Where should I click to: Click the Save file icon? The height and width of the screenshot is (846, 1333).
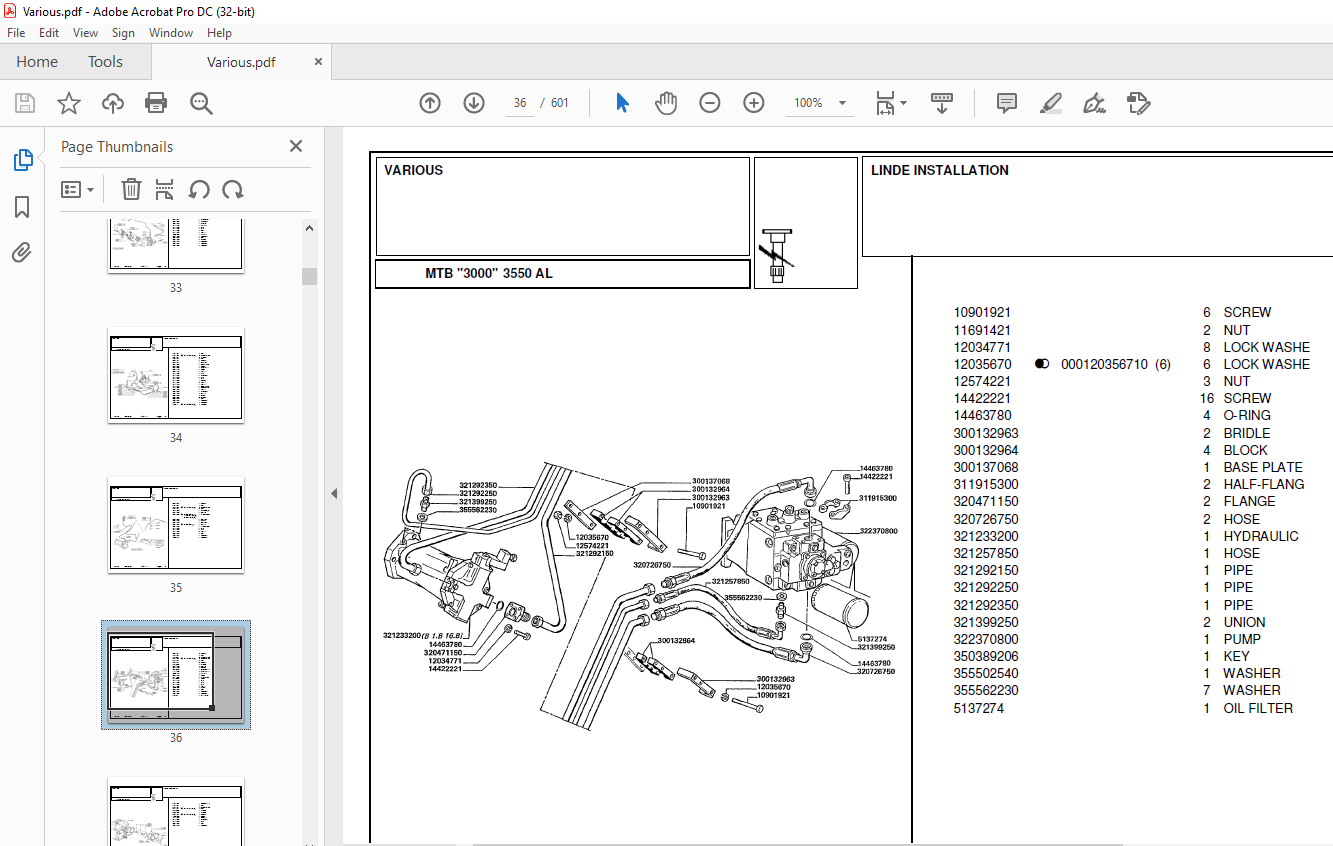[25, 103]
